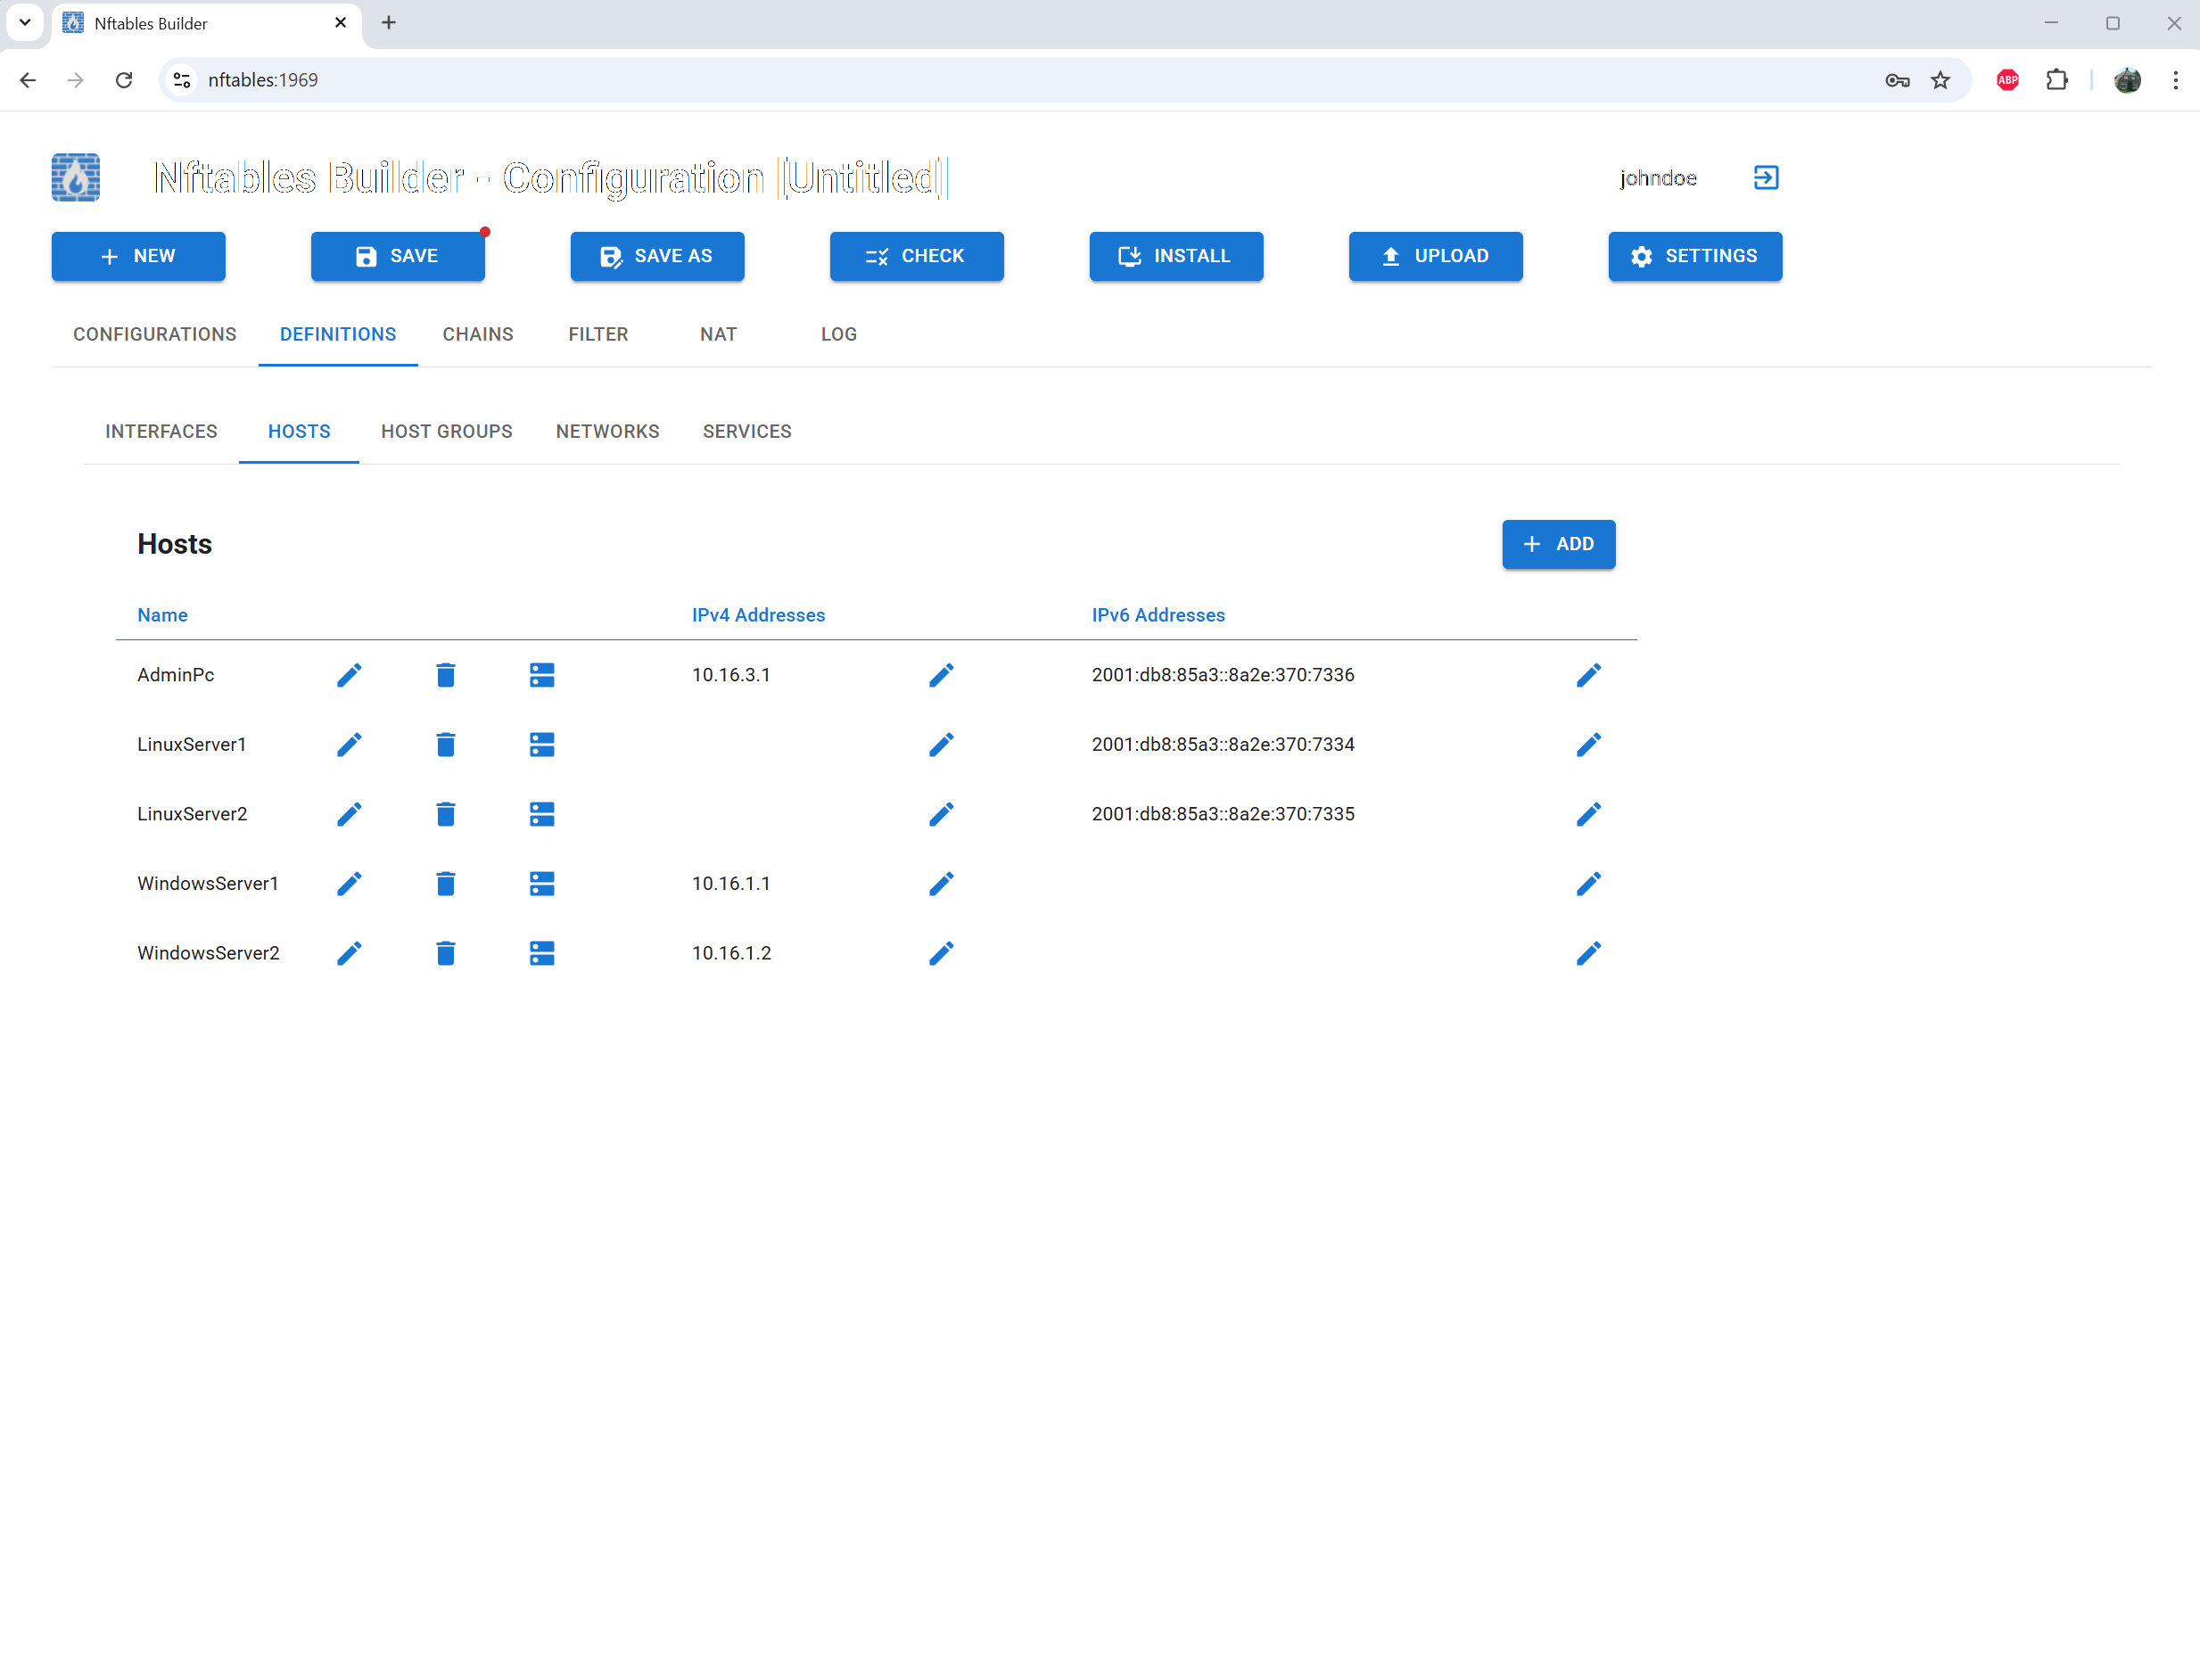Switch to the HOST GROUPS subtab
The image size is (2200, 1680).
[446, 431]
